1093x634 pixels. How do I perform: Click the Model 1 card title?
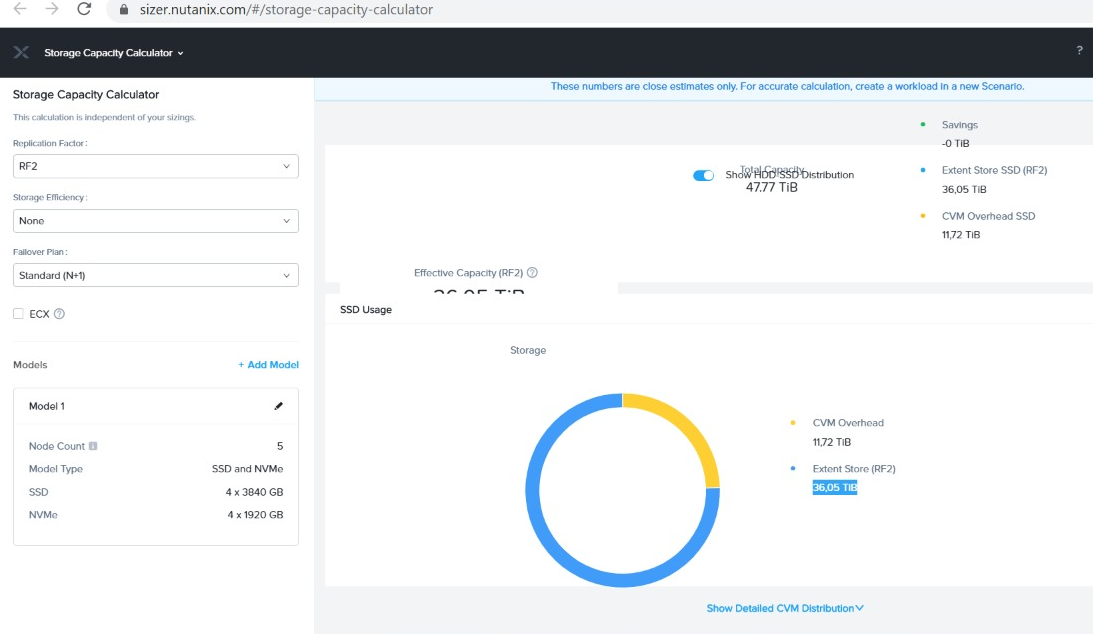click(47, 406)
